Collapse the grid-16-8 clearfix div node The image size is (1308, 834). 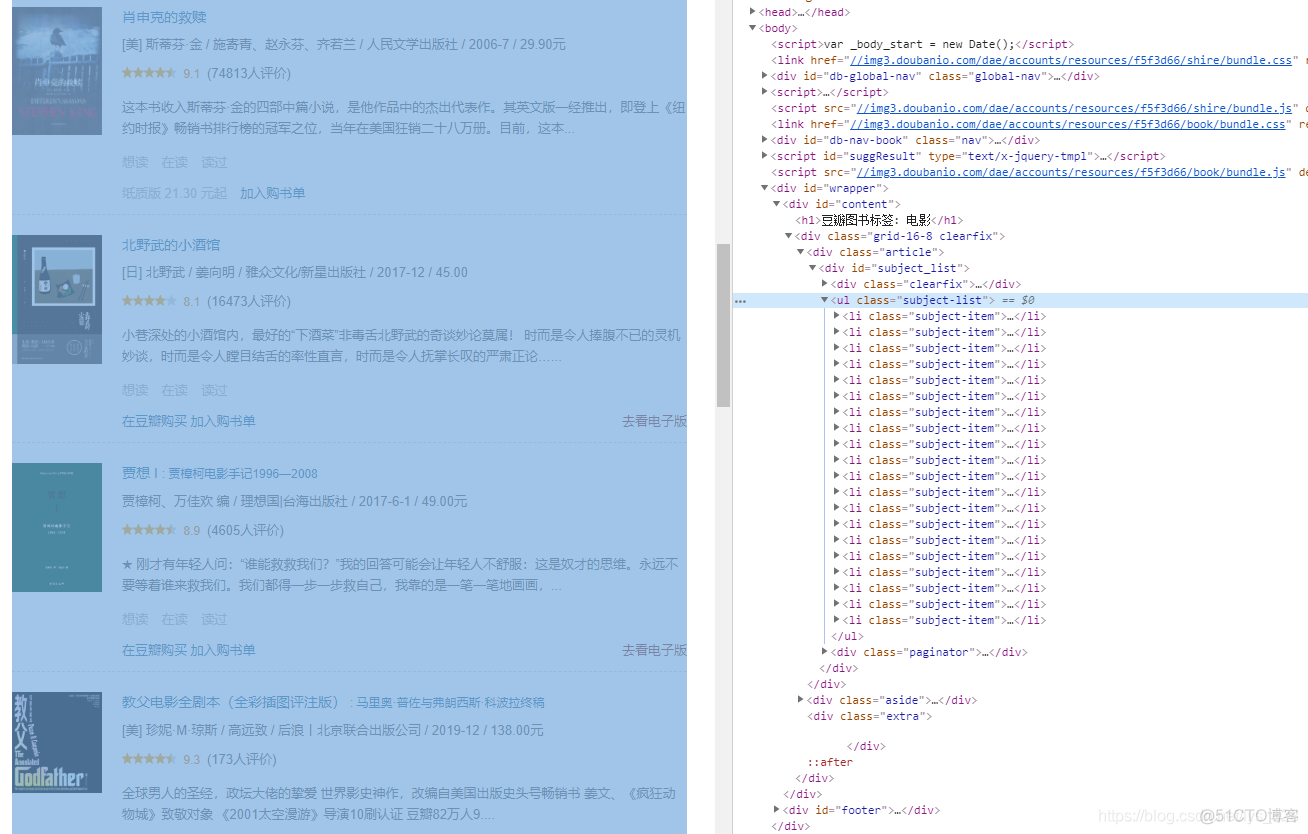click(x=789, y=236)
